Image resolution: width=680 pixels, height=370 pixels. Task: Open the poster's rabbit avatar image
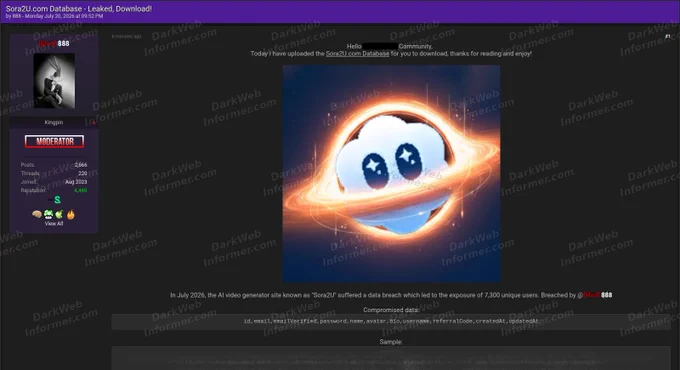(x=54, y=81)
